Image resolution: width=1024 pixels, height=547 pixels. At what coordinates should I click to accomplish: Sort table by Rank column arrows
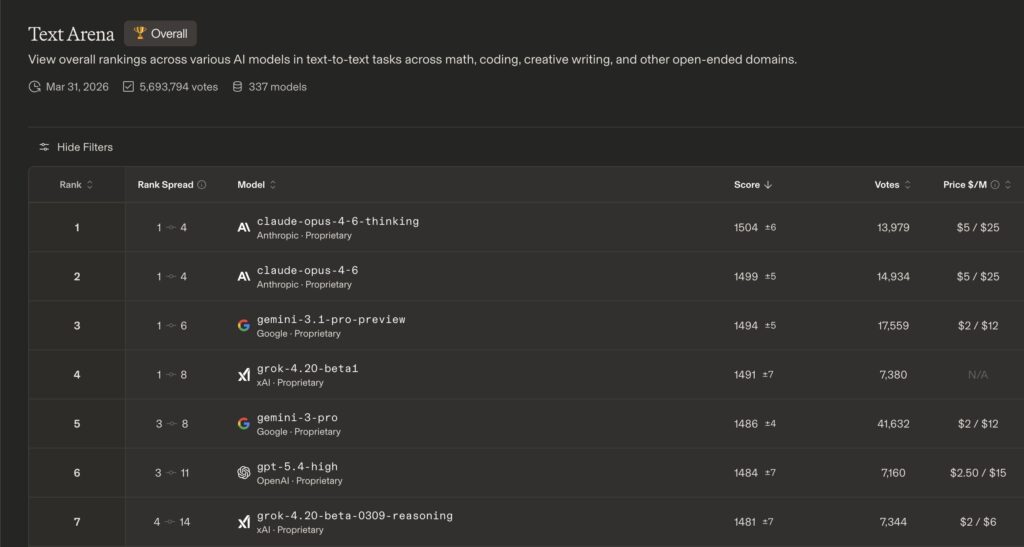(90, 185)
